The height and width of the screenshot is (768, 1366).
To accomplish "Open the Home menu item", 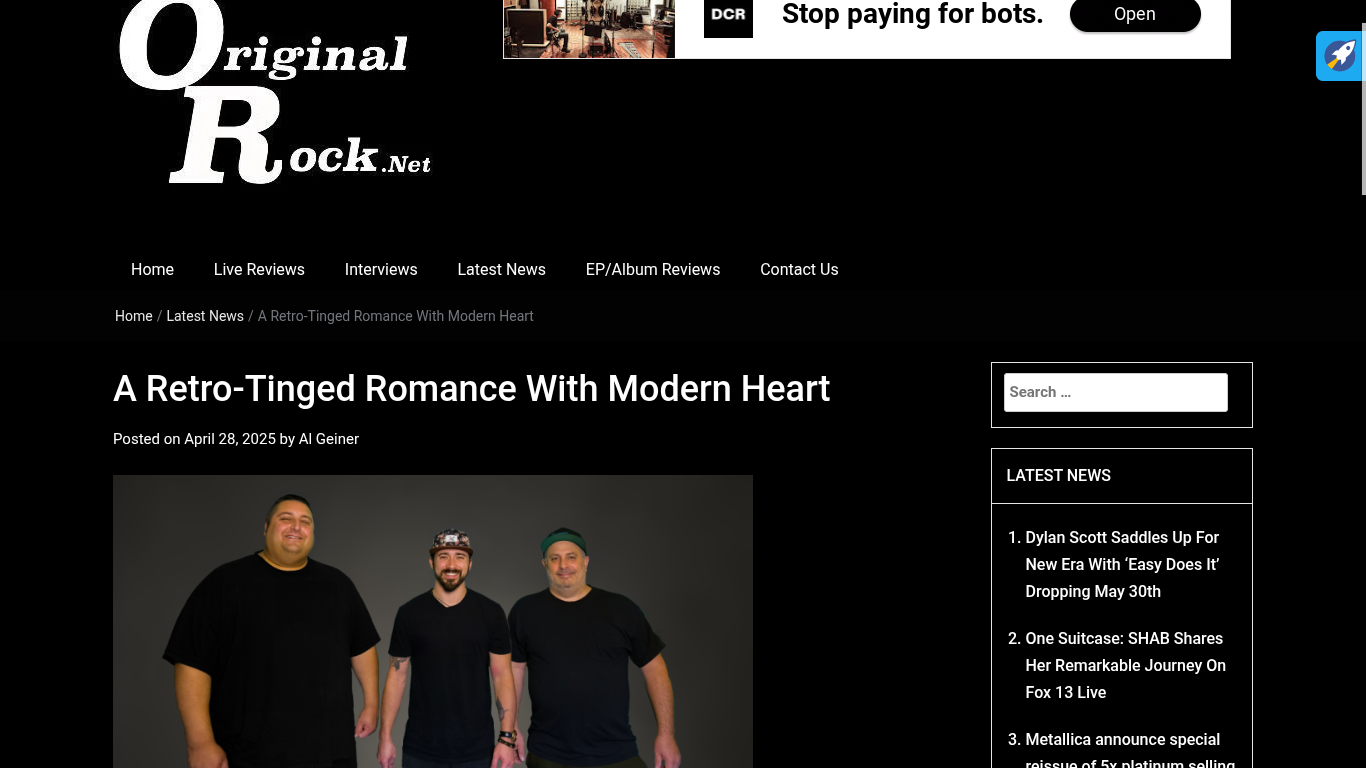I will (152, 269).
